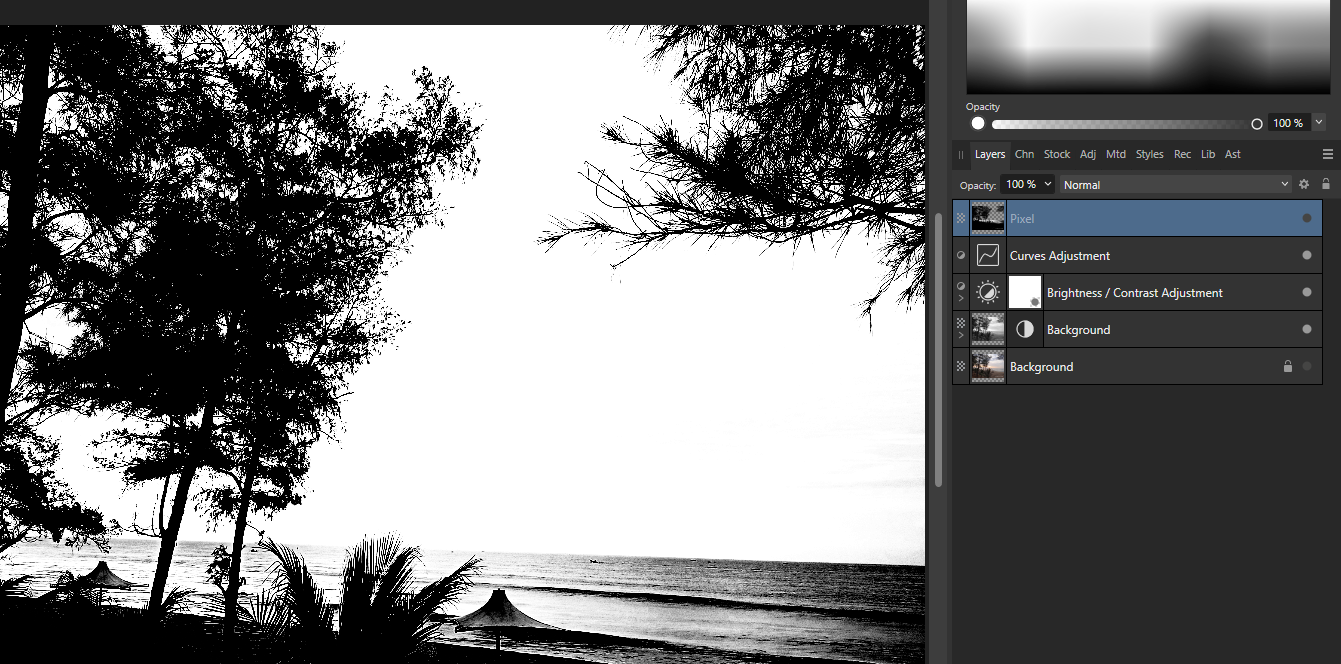Click the white mask thumbnail on Brightness / Contrast layer

1025,292
